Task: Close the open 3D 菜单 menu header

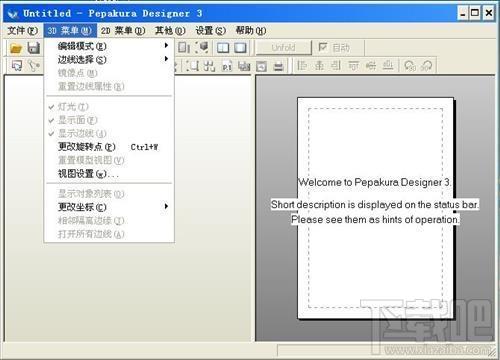Action: pos(70,31)
